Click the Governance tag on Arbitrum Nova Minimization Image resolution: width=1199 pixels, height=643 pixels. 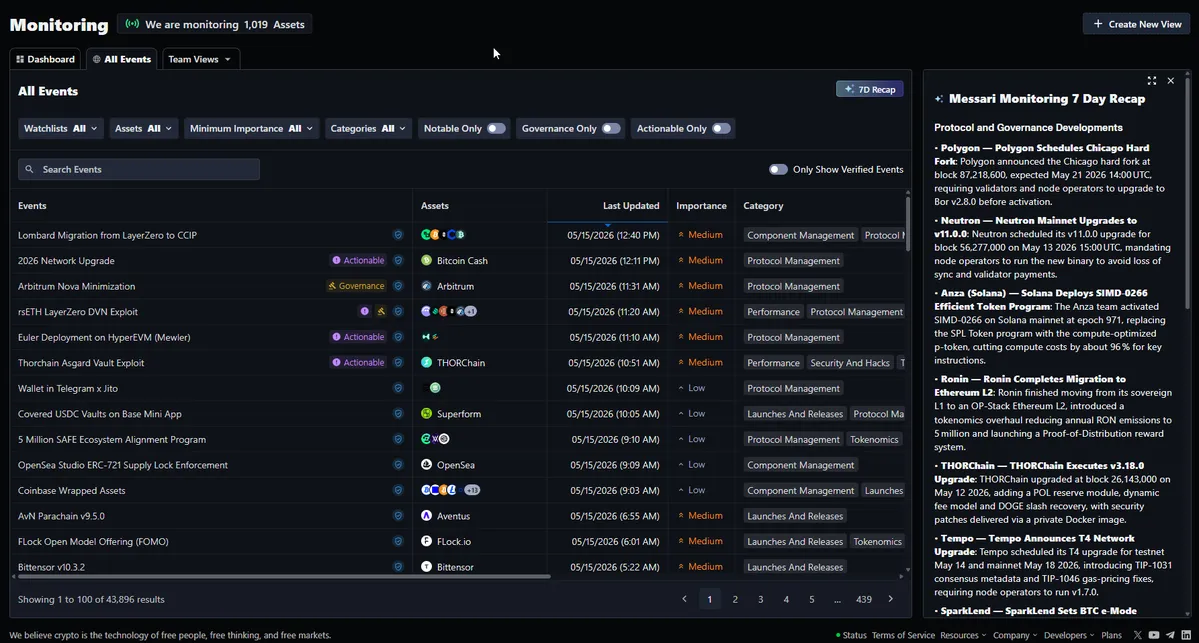[x=356, y=286]
